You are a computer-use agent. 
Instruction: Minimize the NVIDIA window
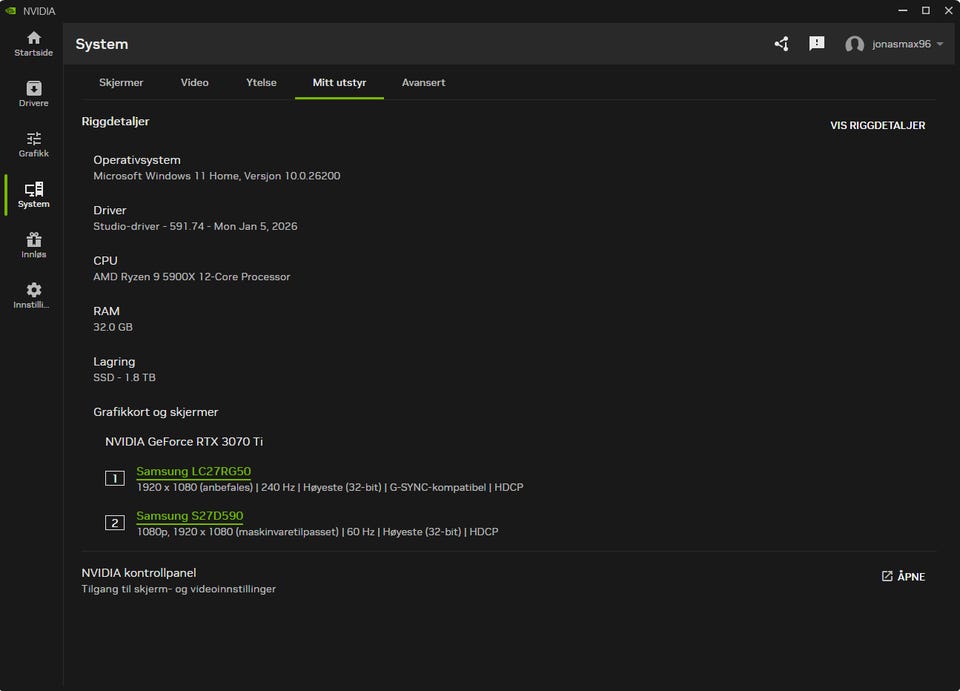(902, 10)
